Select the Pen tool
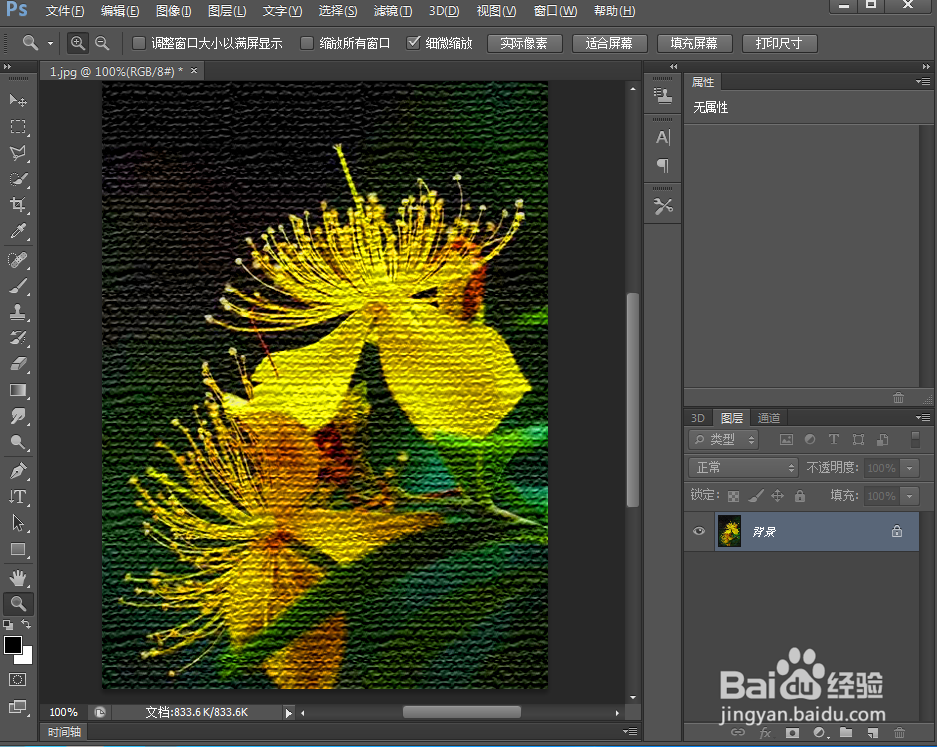Viewport: 937px width, 747px height. click(x=18, y=471)
